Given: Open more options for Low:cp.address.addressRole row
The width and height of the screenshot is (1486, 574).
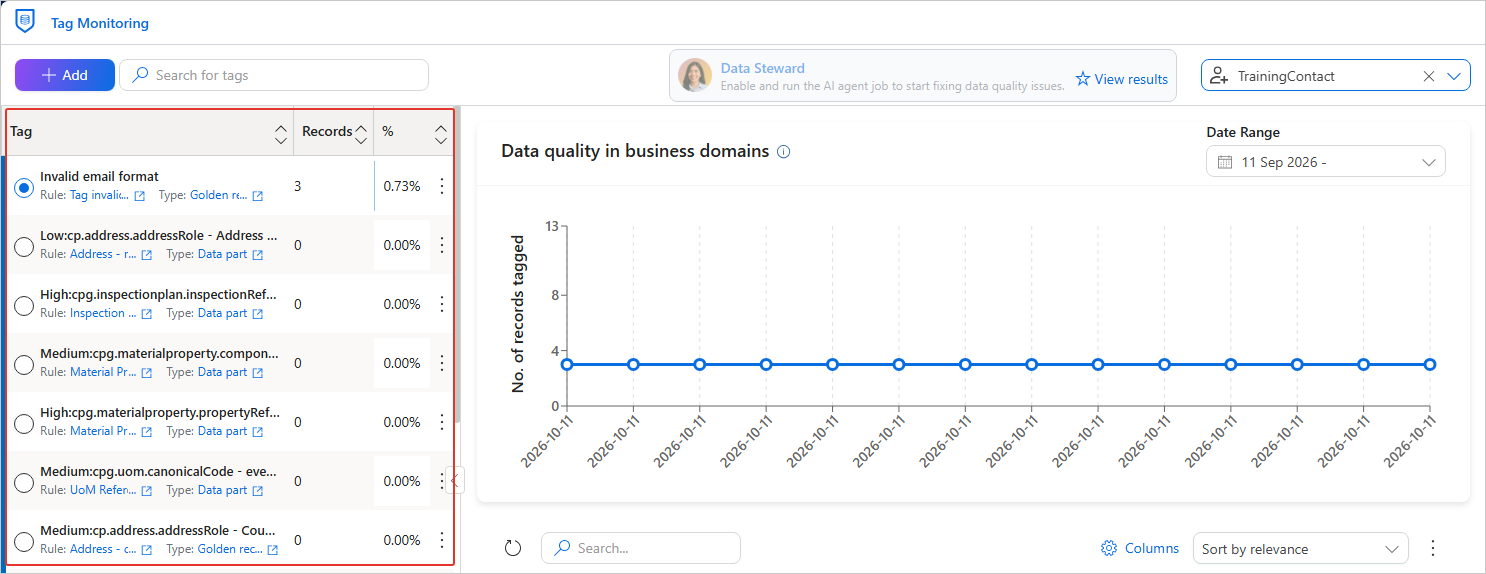Looking at the screenshot, I should [442, 245].
